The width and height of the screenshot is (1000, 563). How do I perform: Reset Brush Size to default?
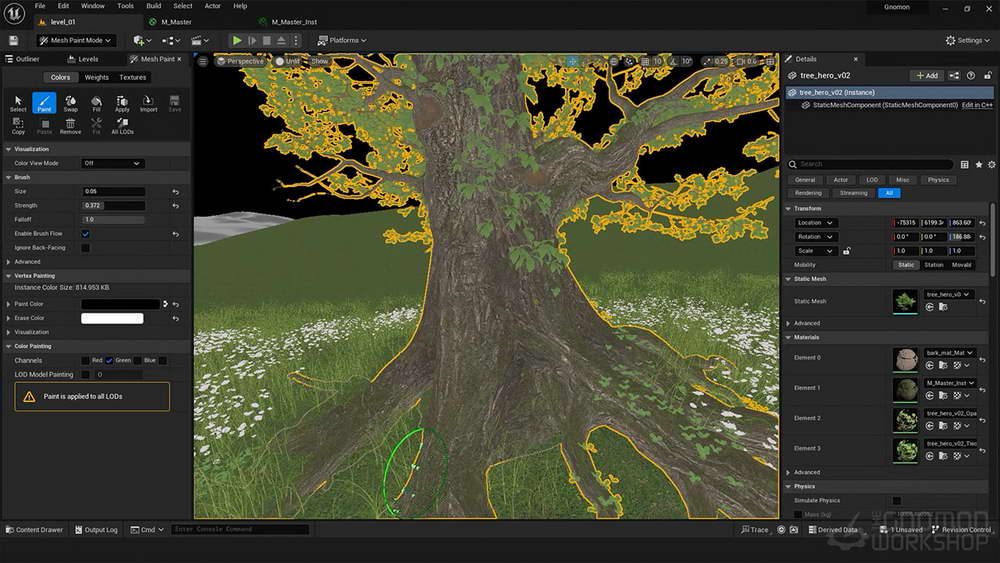175,191
